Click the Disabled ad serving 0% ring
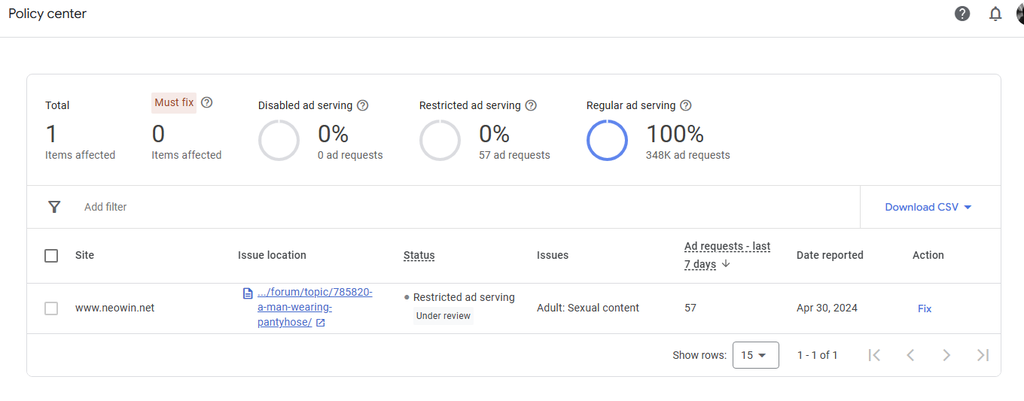The height and width of the screenshot is (401, 1024). (x=279, y=140)
